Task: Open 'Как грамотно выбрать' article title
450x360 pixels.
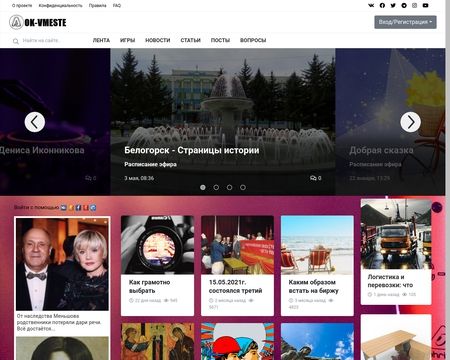Action: click(149, 286)
